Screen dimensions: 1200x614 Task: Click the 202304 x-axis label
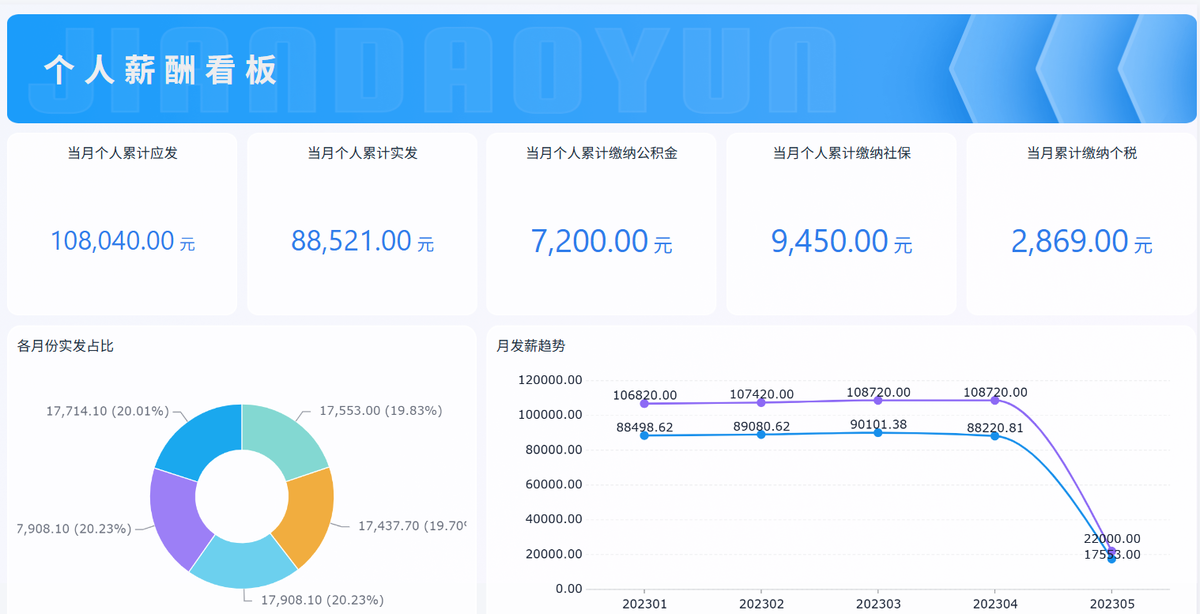tap(995, 604)
